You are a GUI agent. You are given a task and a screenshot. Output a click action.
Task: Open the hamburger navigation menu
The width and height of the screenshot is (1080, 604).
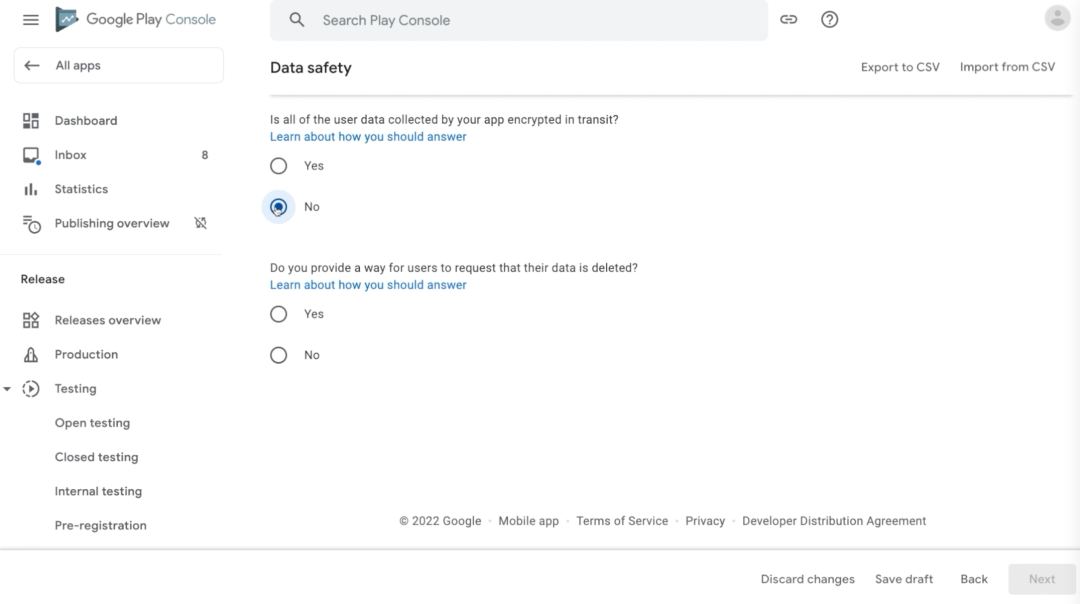point(31,20)
